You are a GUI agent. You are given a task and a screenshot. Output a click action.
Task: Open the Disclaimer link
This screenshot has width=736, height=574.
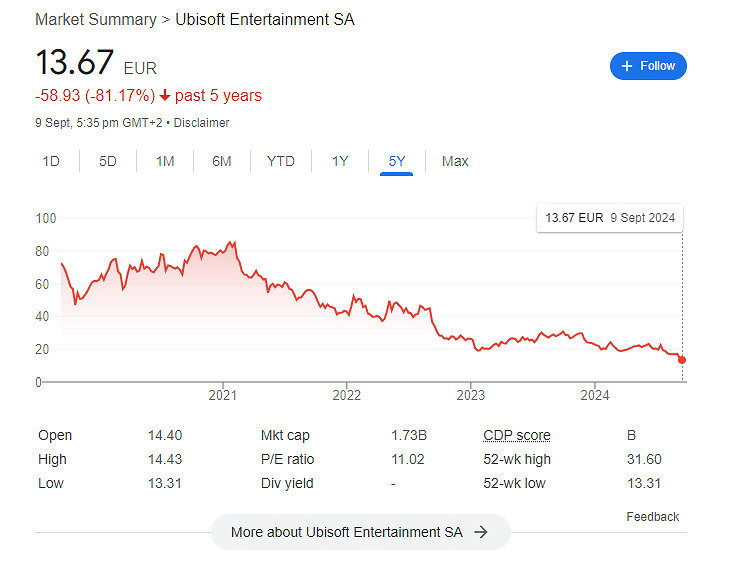[204, 123]
